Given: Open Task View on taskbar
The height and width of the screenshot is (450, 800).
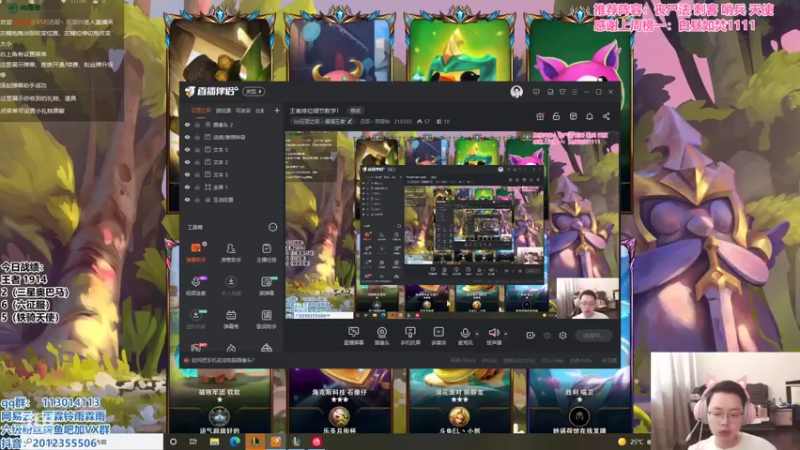Looking at the screenshot, I should tap(193, 442).
